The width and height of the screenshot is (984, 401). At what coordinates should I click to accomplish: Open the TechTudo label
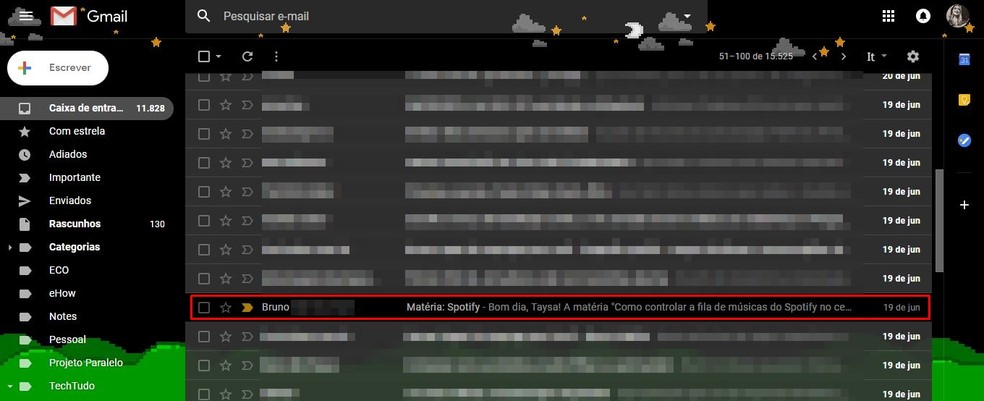[72, 386]
